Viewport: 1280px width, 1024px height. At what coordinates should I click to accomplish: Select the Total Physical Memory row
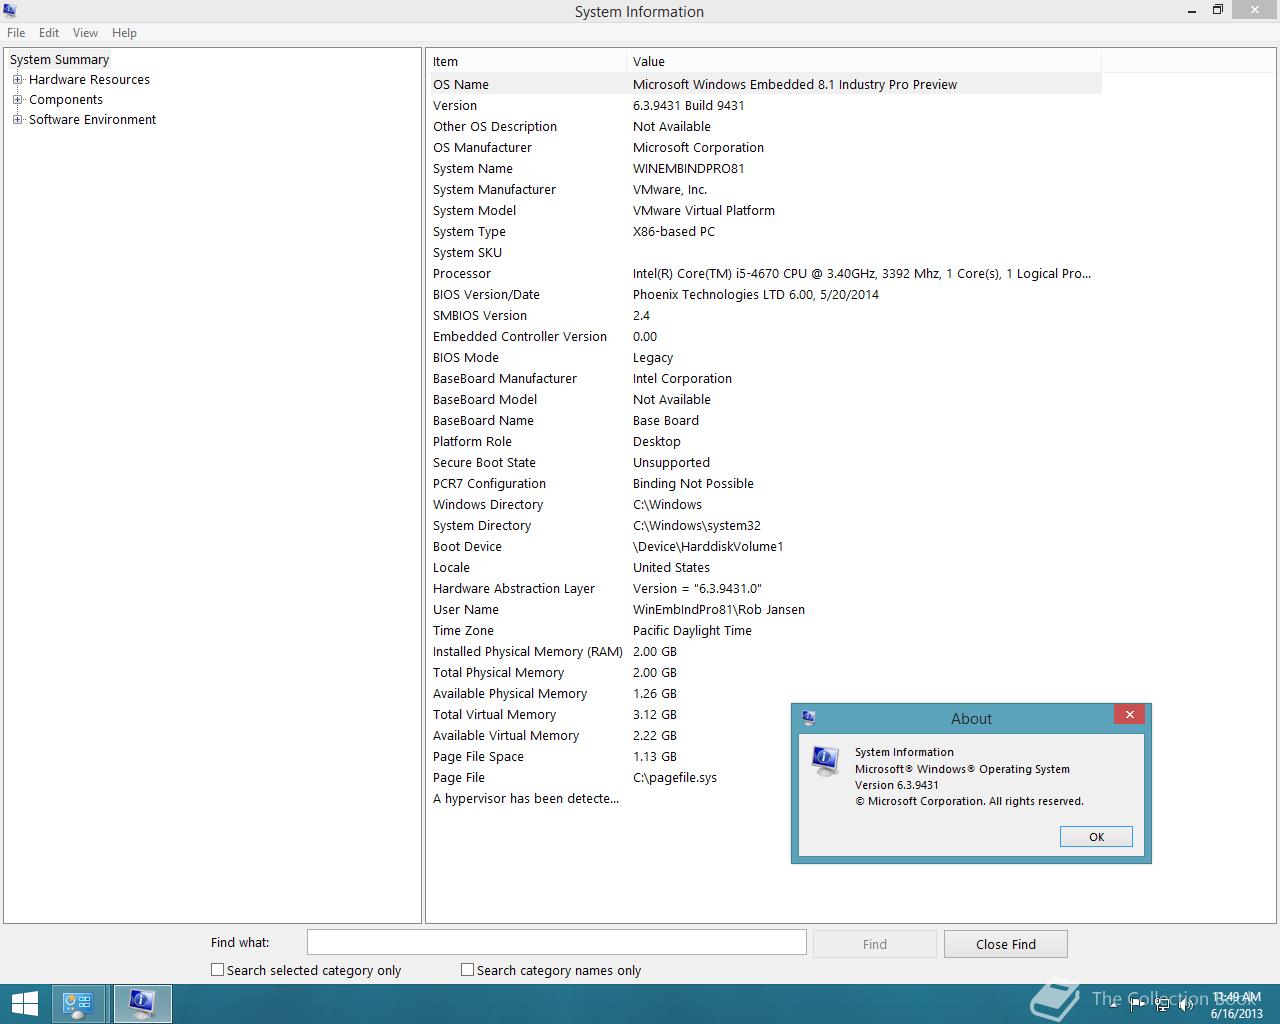point(766,672)
